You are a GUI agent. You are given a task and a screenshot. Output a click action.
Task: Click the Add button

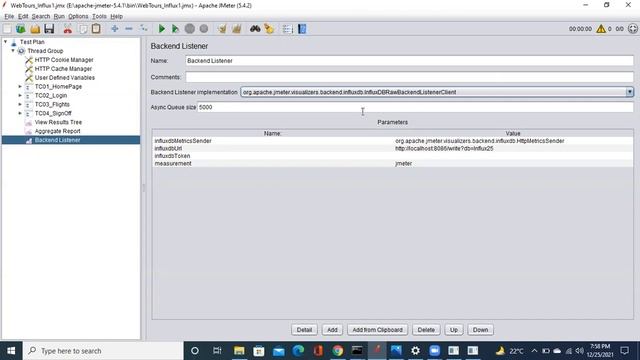click(332, 330)
